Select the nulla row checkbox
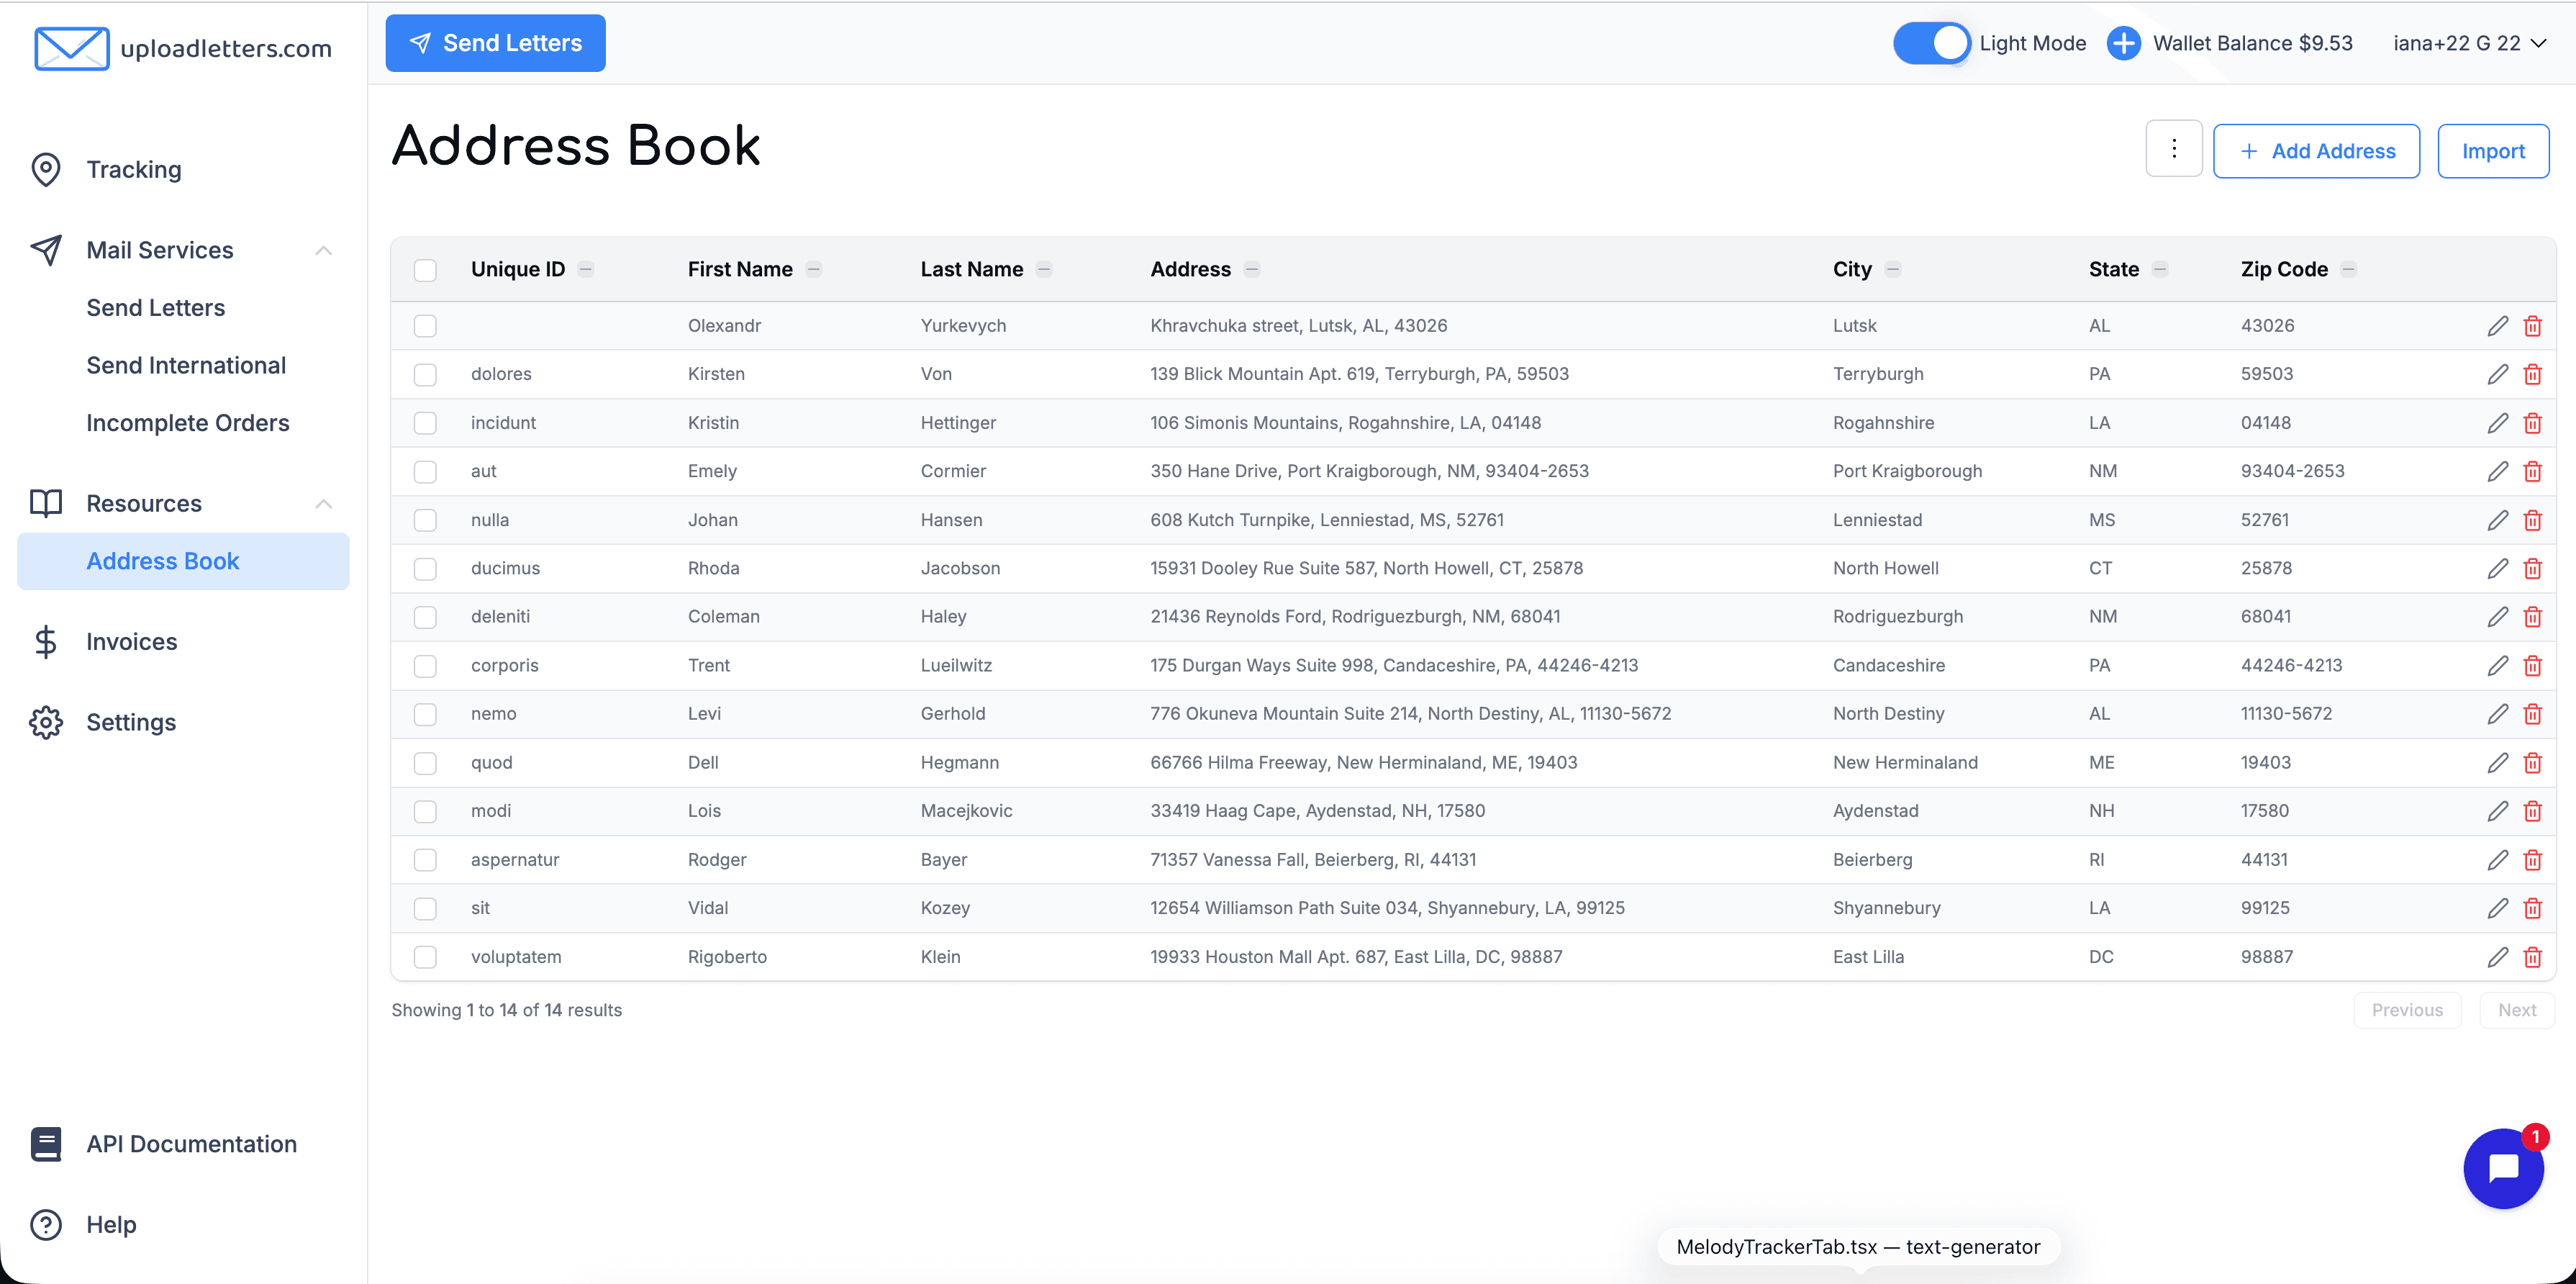 tap(425, 520)
